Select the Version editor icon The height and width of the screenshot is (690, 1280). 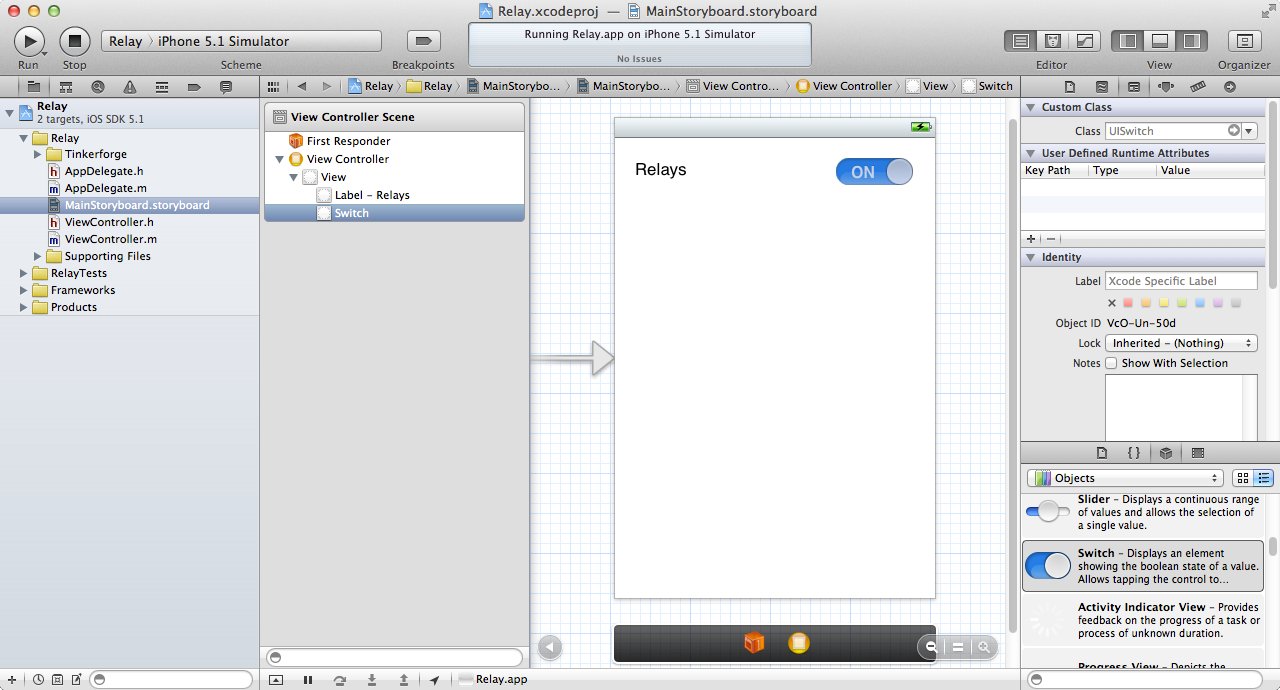pyautogui.click(x=1084, y=41)
